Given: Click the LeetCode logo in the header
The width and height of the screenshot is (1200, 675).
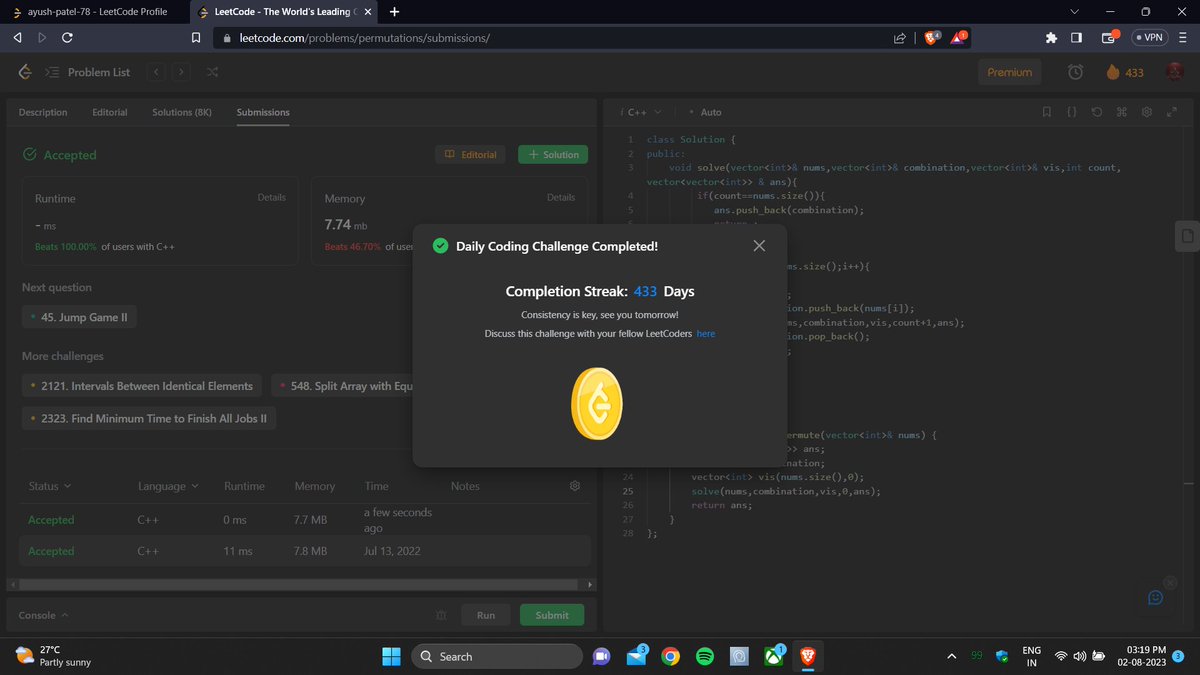Looking at the screenshot, I should click(x=25, y=72).
